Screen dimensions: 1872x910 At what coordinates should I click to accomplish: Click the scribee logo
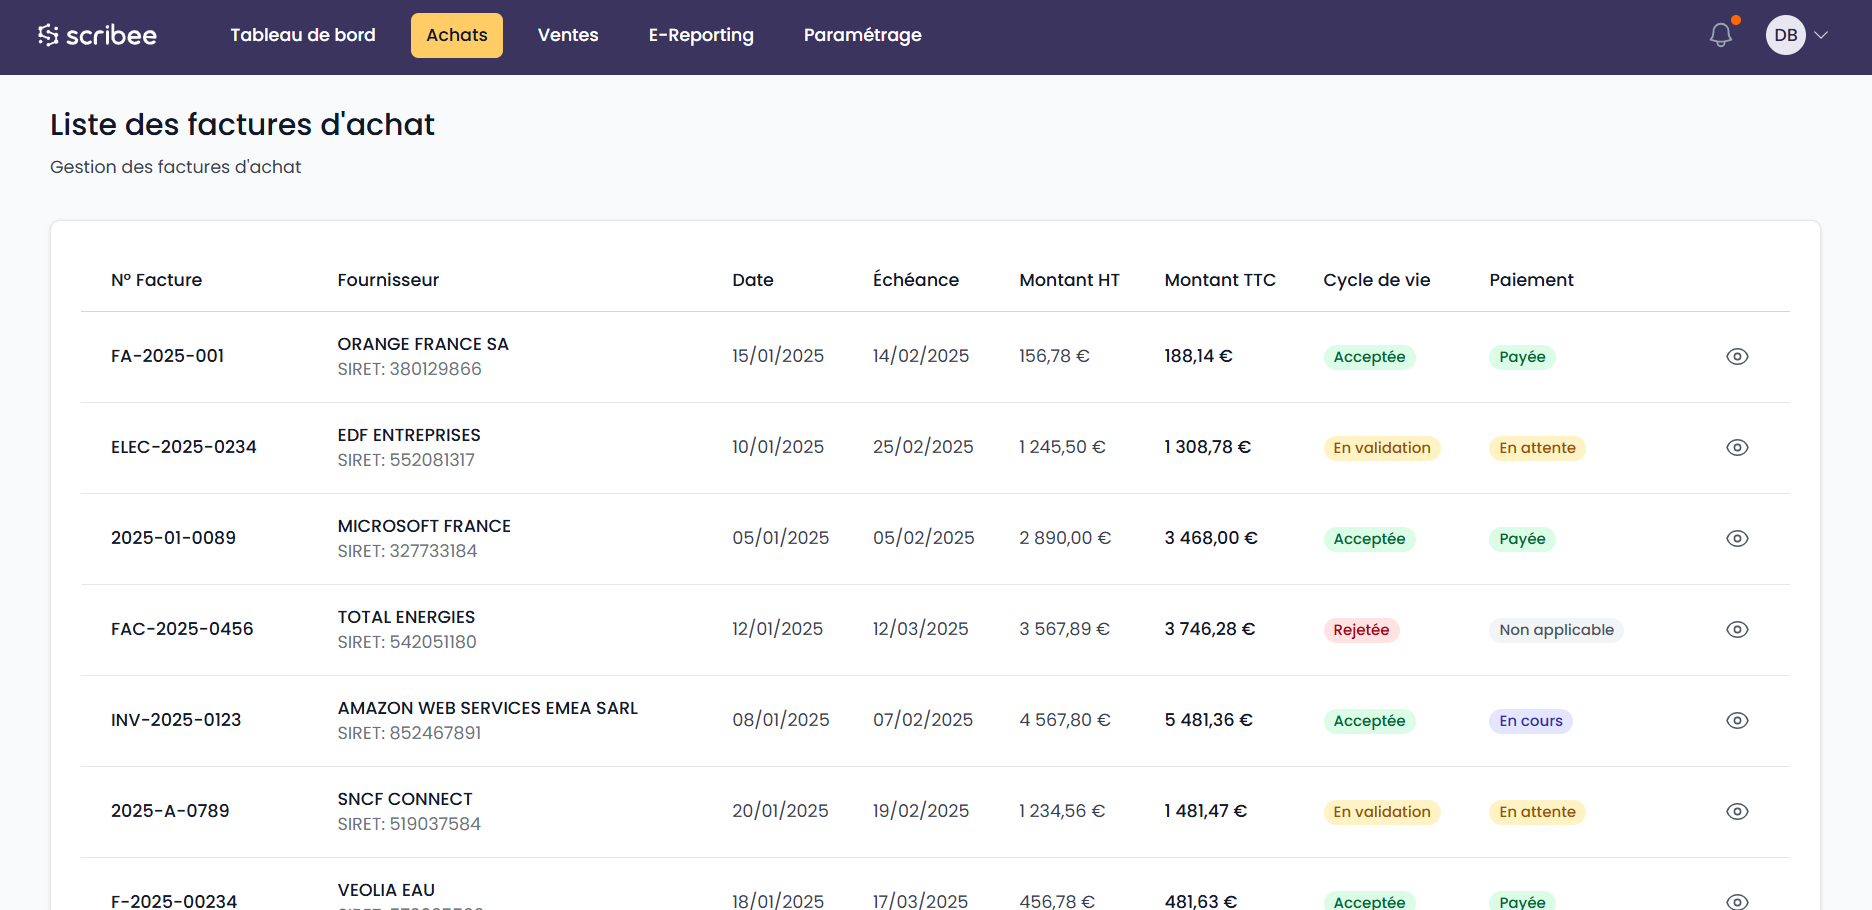[x=97, y=35]
